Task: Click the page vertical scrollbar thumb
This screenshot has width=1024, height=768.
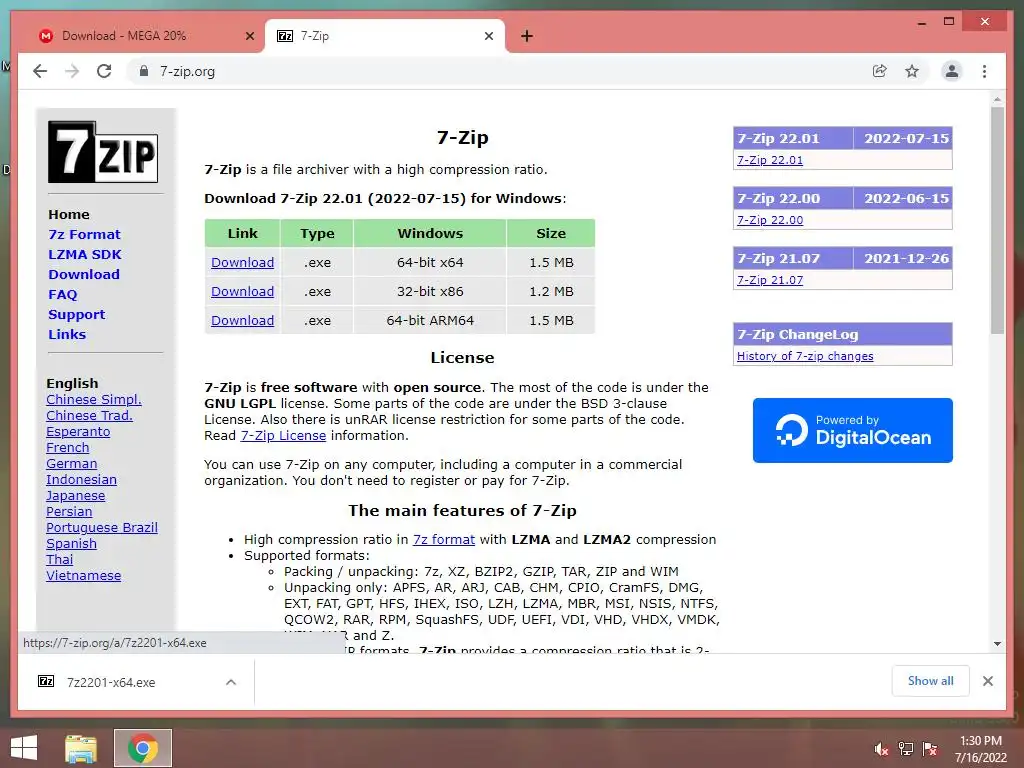Action: point(997,221)
